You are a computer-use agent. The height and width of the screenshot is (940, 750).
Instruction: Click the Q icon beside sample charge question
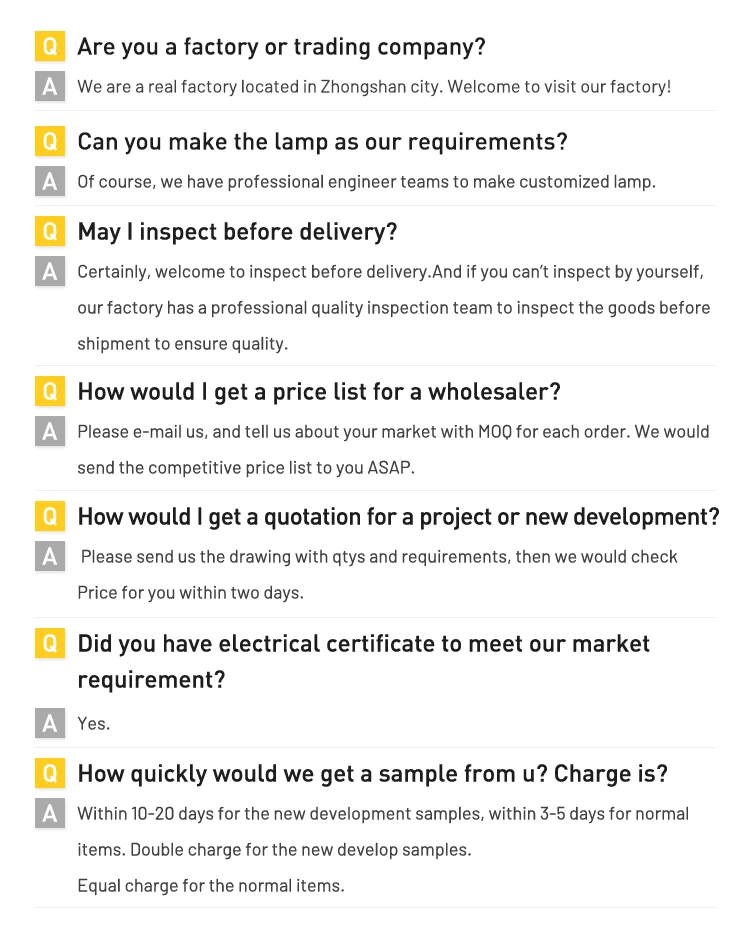pos(50,773)
